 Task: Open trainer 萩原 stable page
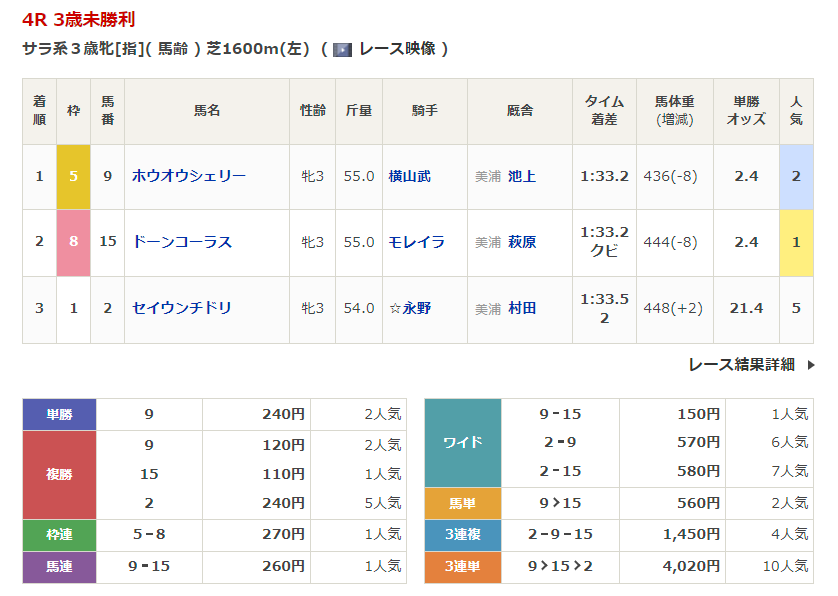click(x=522, y=242)
